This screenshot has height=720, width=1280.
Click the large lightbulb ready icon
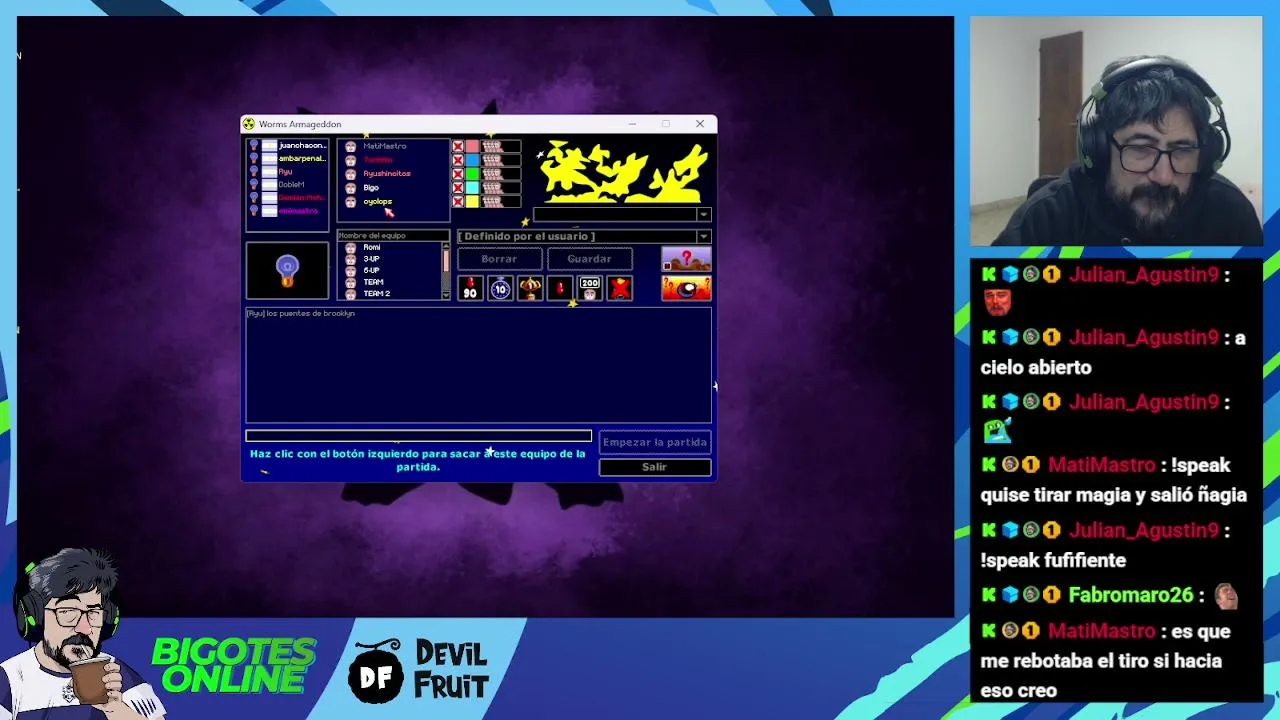point(287,270)
